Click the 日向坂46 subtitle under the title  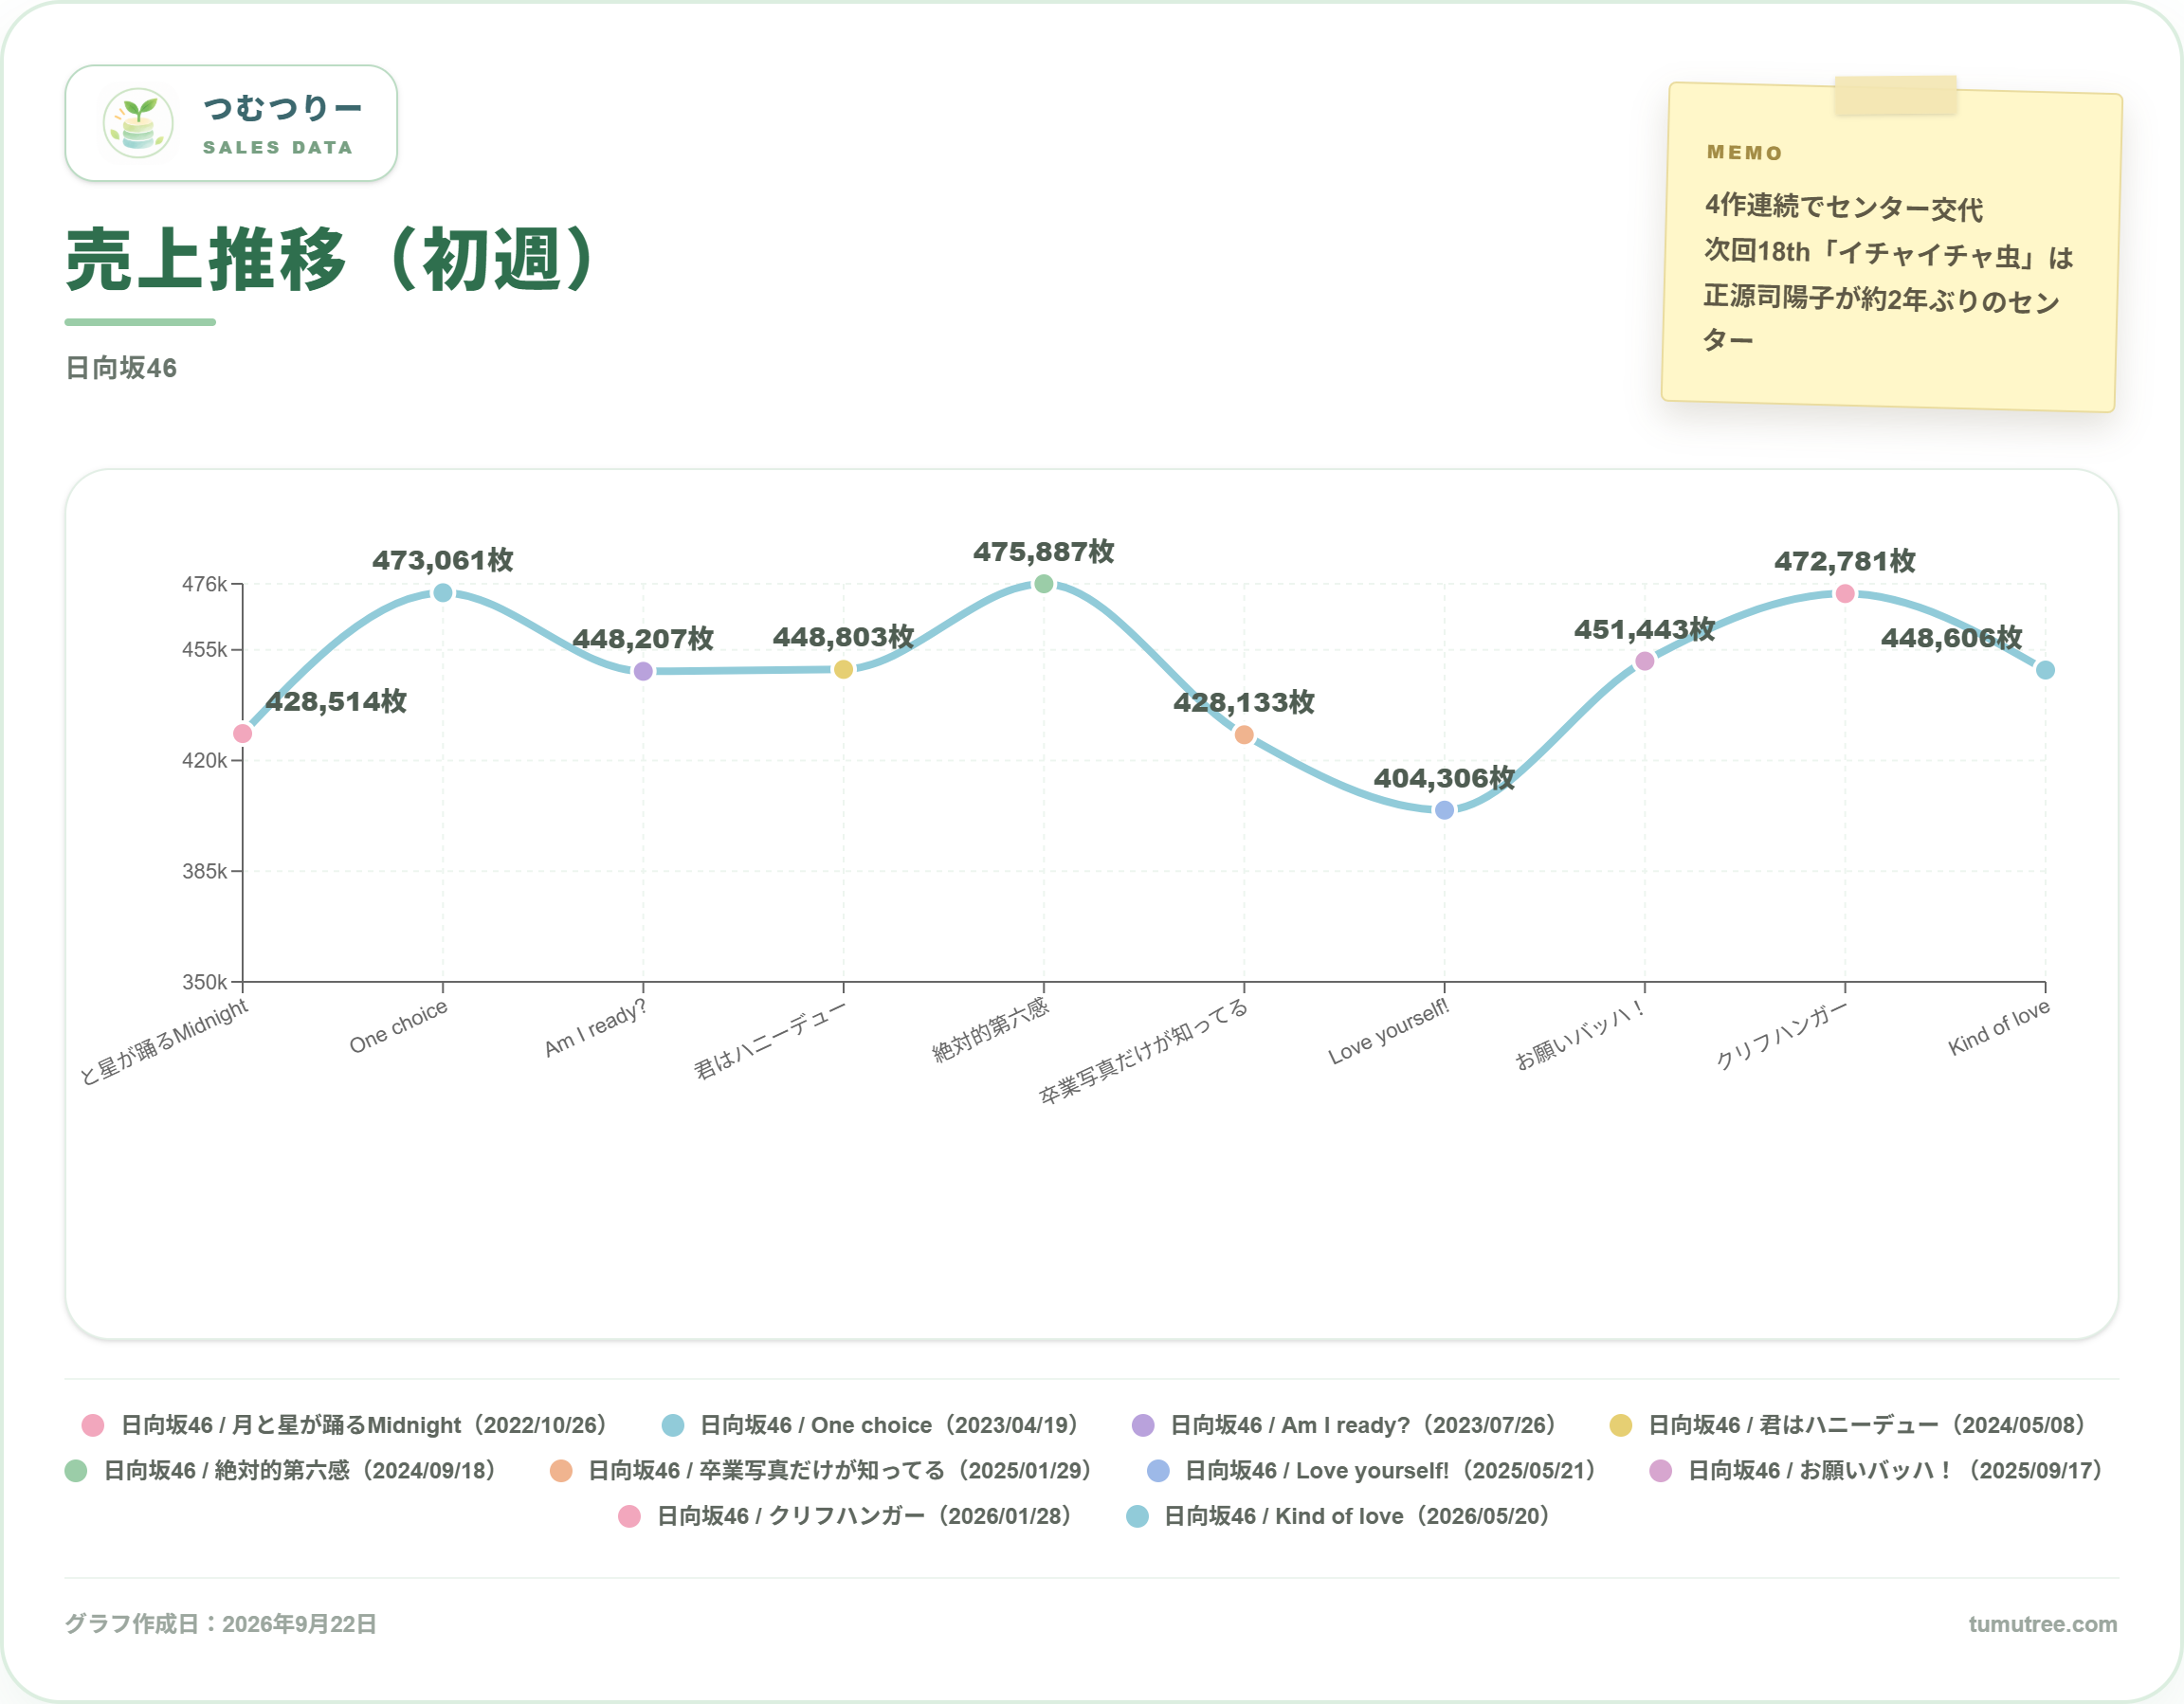(x=121, y=368)
